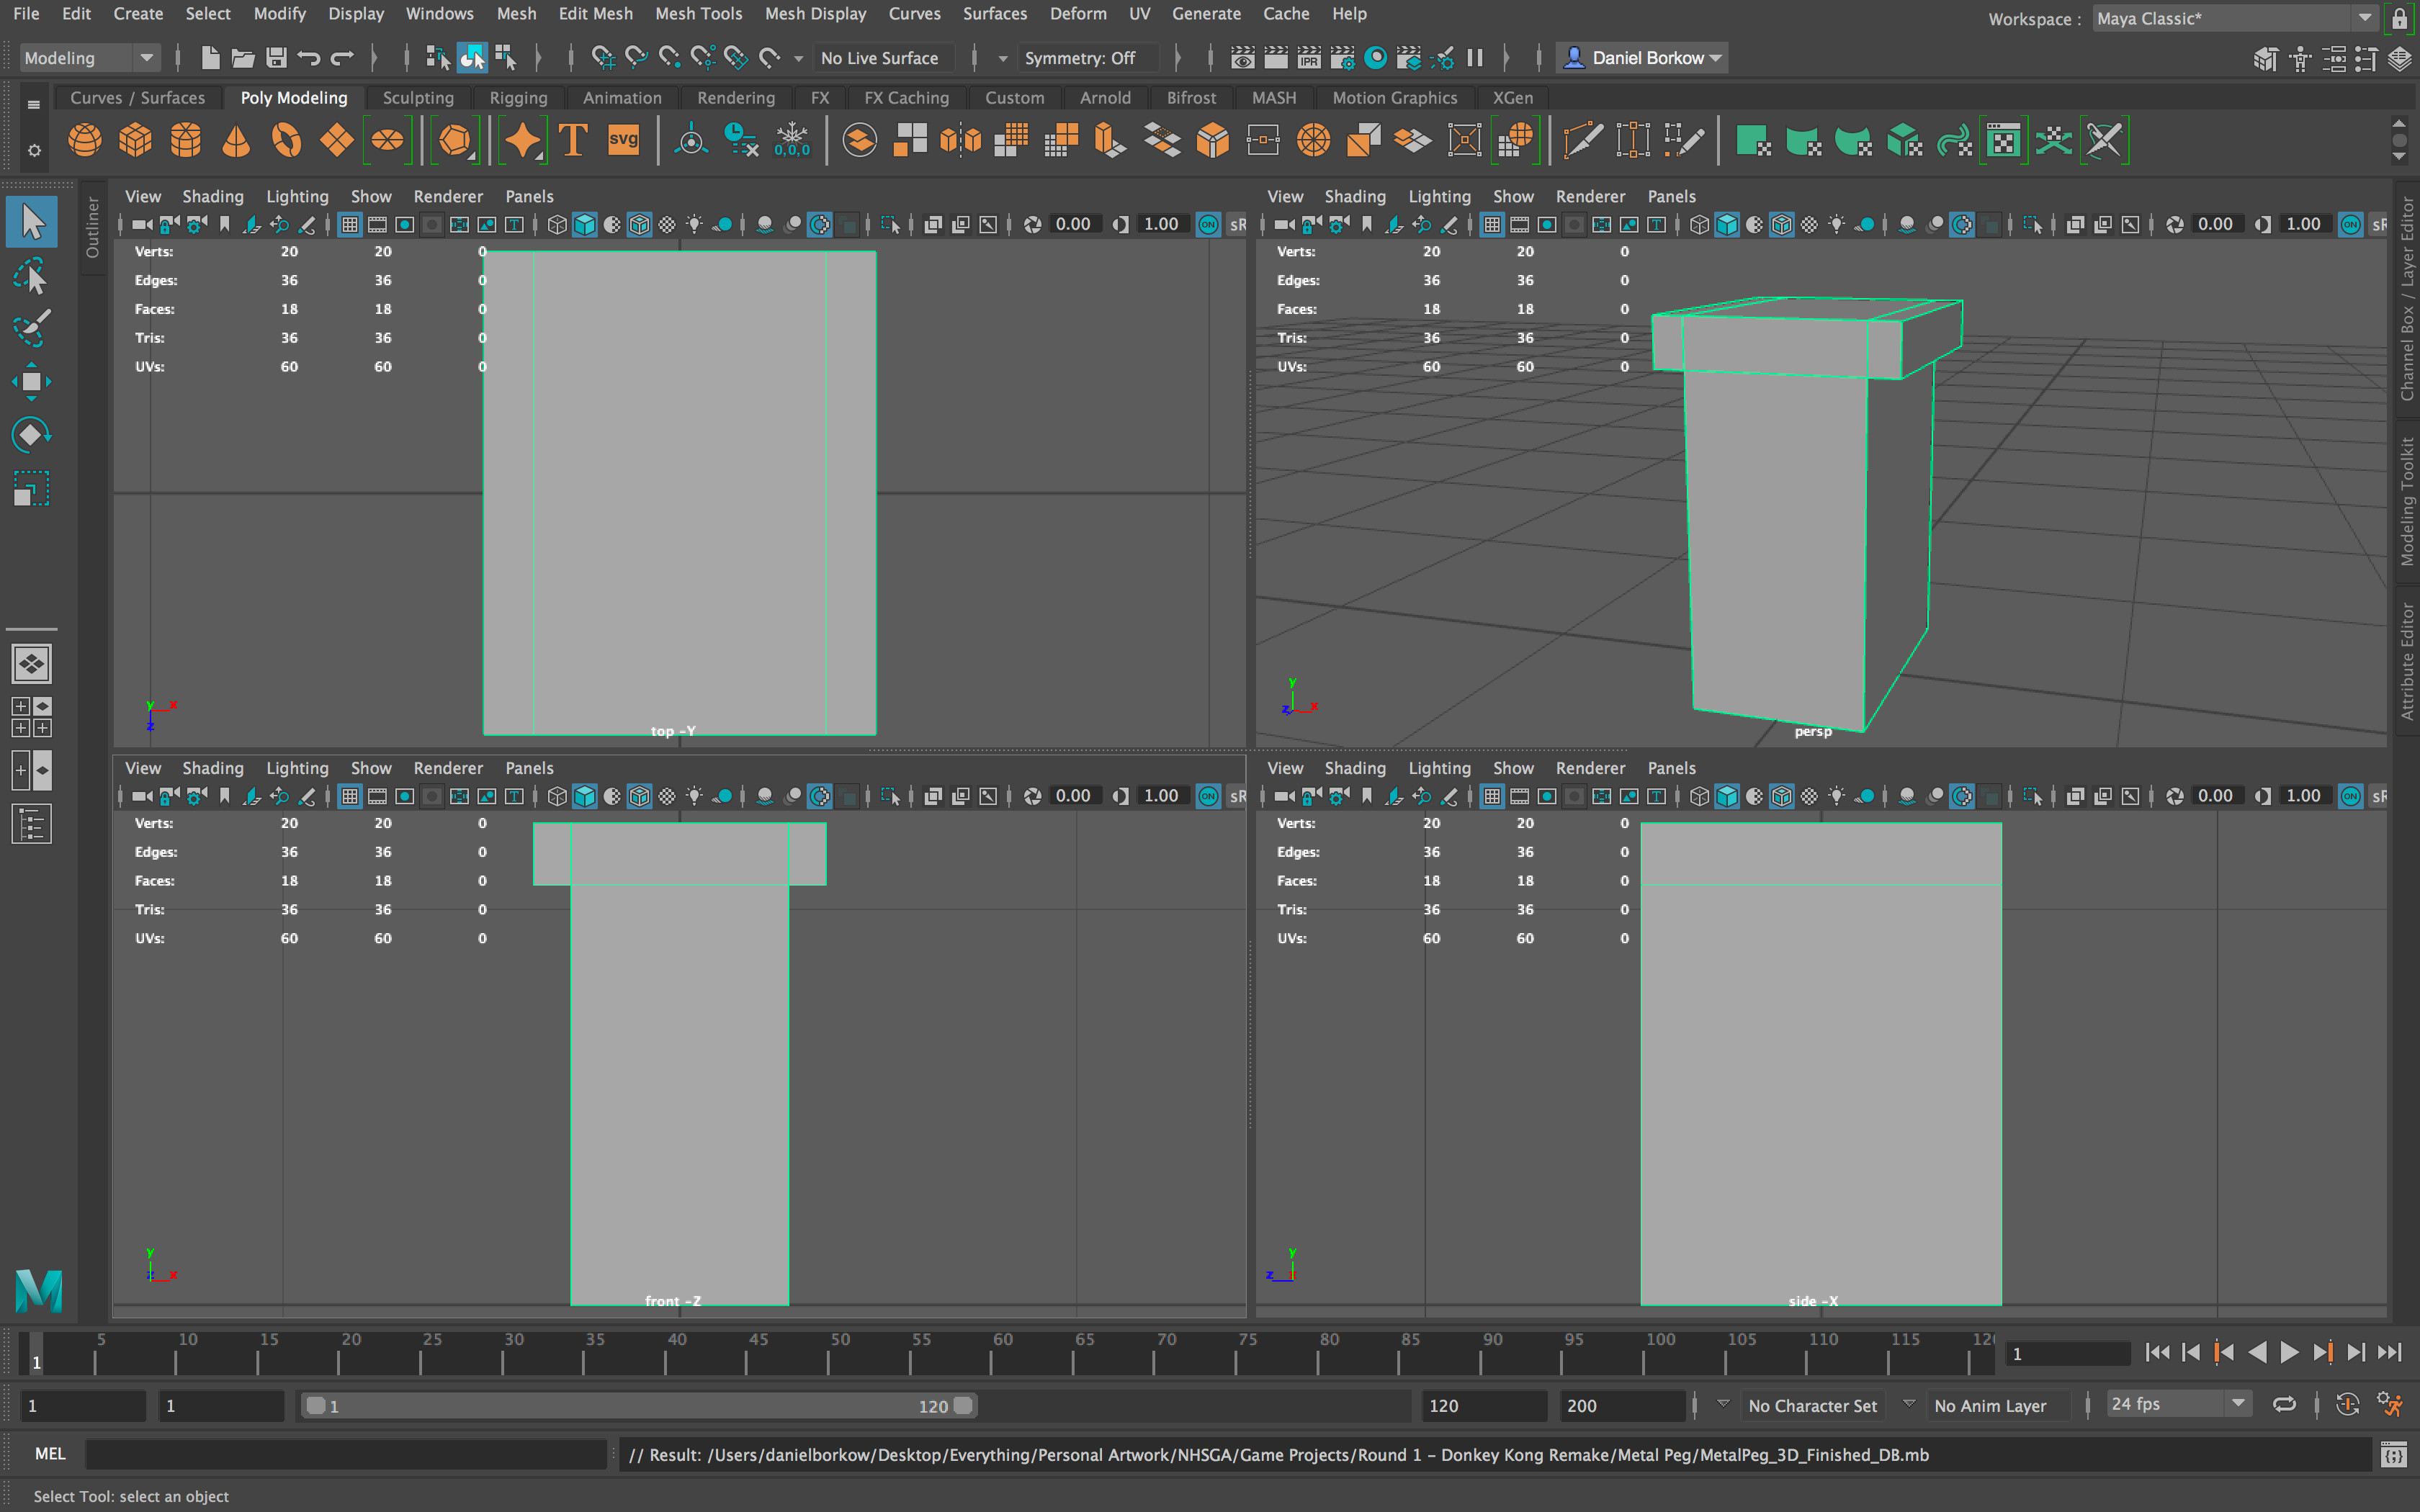Open Lighting menu in top viewport
This screenshot has width=2420, height=1512.
[x=297, y=196]
